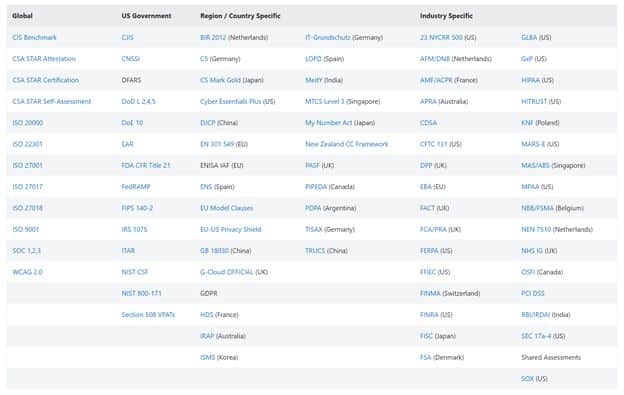This screenshot has width=624, height=395.
Task: Click the NIST 800-171 link
Action: click(142, 293)
